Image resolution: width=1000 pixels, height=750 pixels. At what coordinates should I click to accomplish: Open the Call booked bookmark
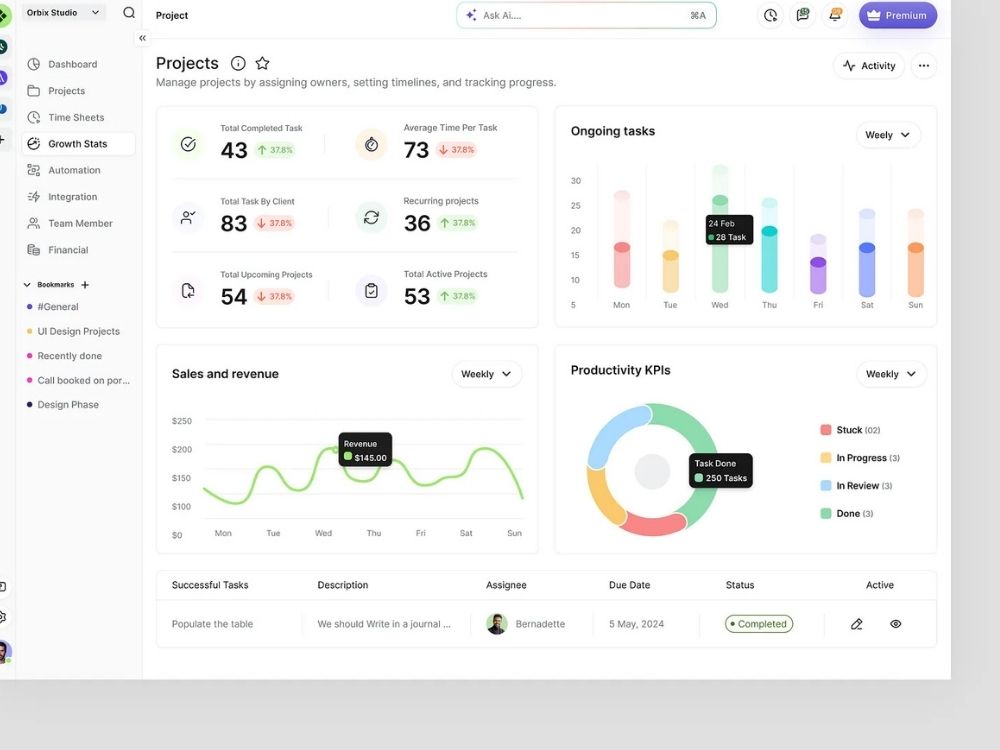tap(78, 380)
